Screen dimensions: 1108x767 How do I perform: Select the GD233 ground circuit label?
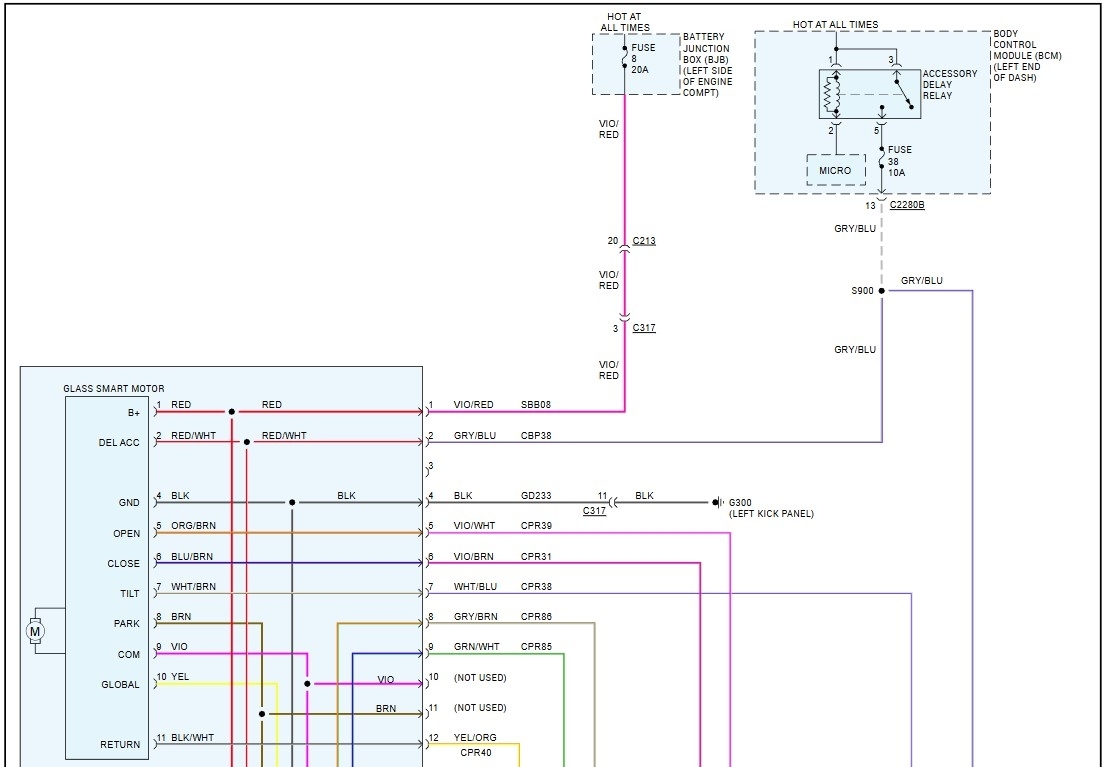point(536,496)
